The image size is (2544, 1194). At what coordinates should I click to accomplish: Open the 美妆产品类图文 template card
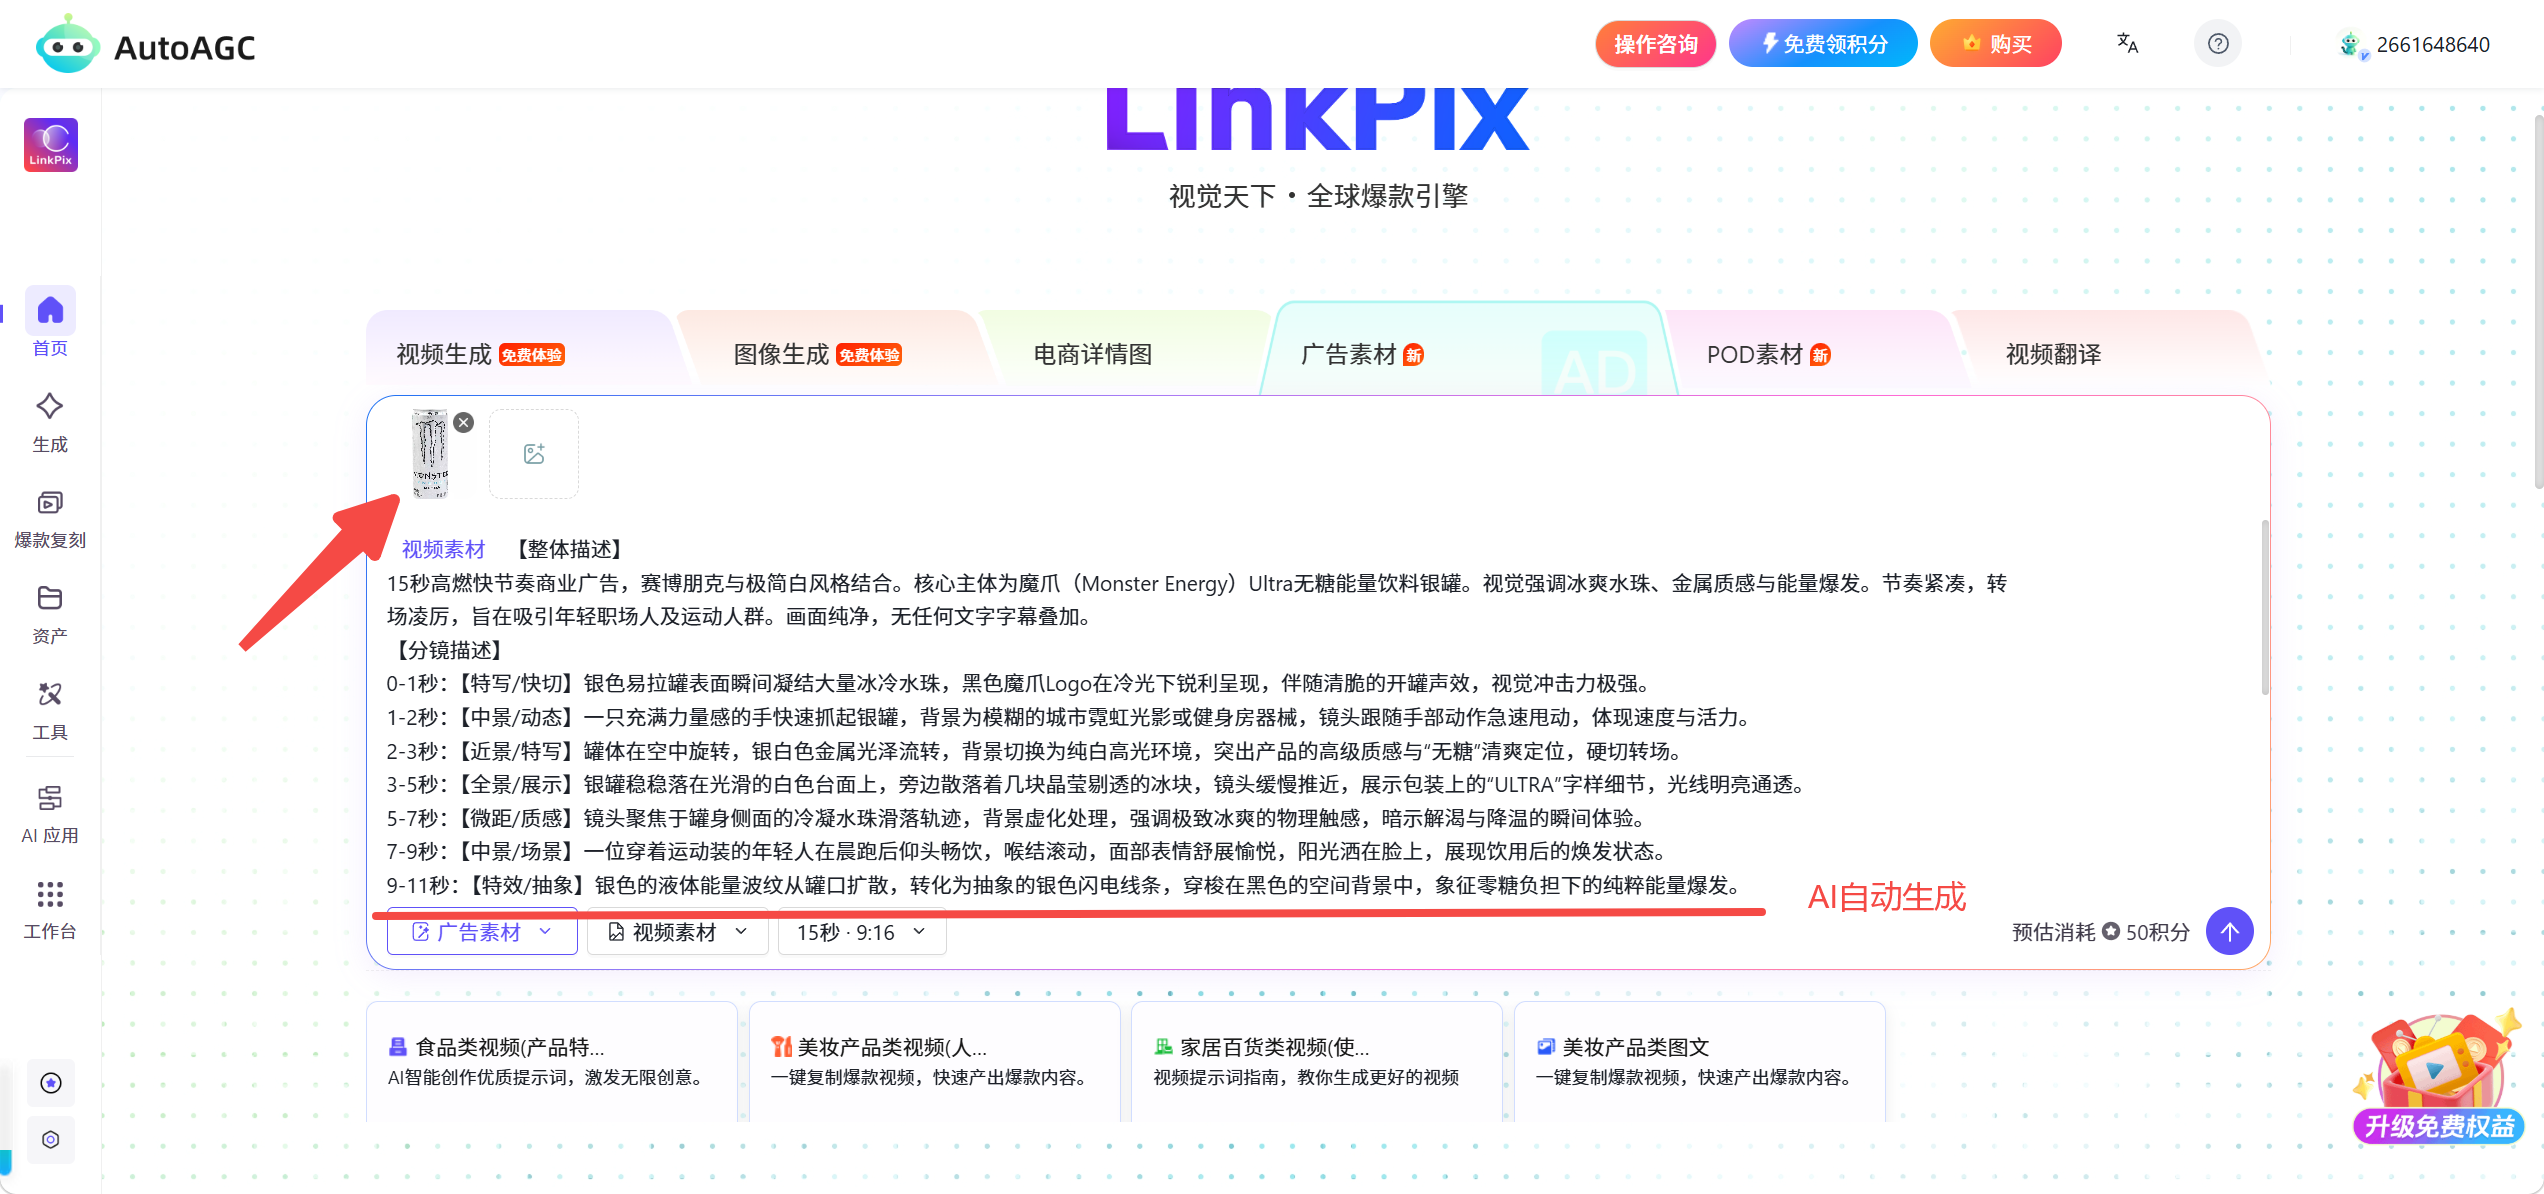1700,1061
